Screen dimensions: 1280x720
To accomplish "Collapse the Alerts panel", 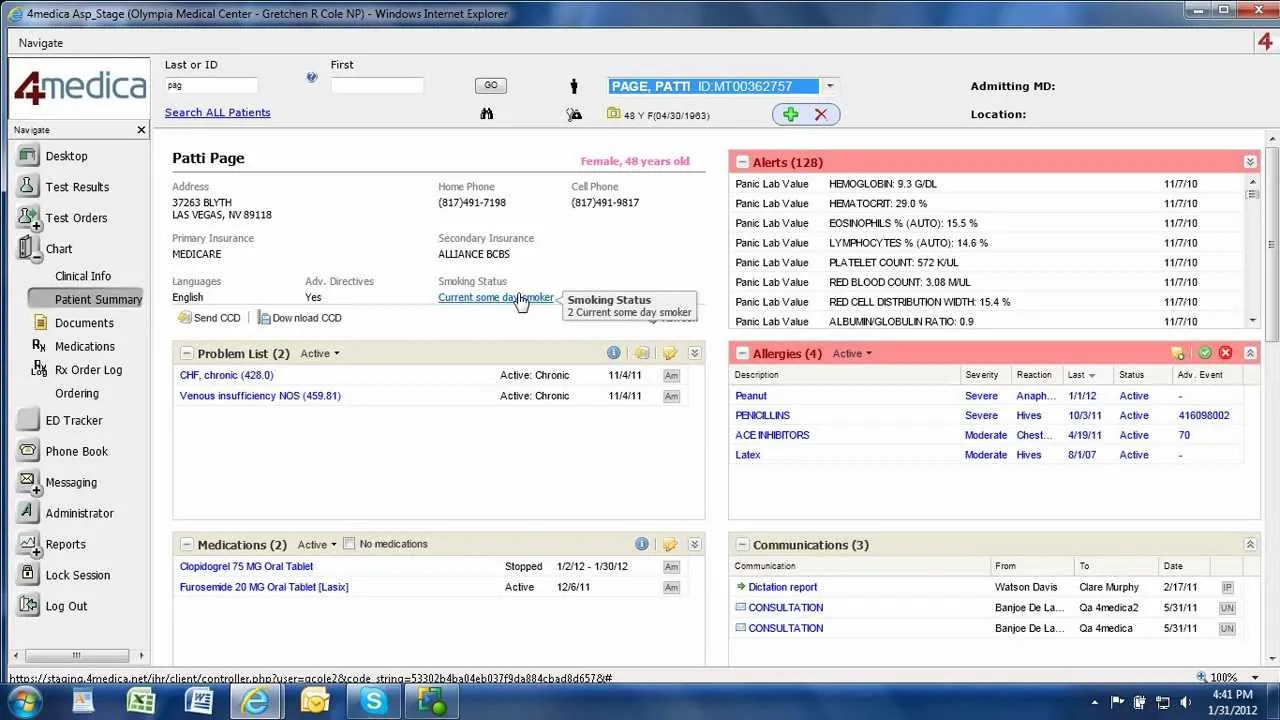I will point(741,161).
